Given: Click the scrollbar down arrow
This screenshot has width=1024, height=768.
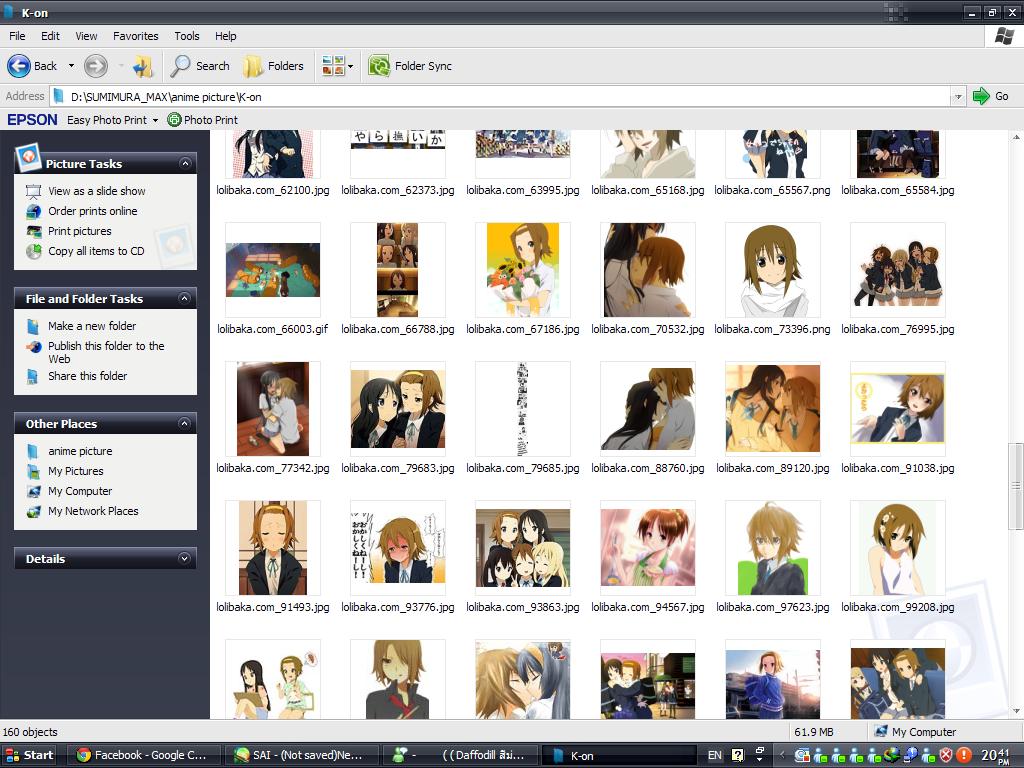Looking at the screenshot, I should point(1016,711).
